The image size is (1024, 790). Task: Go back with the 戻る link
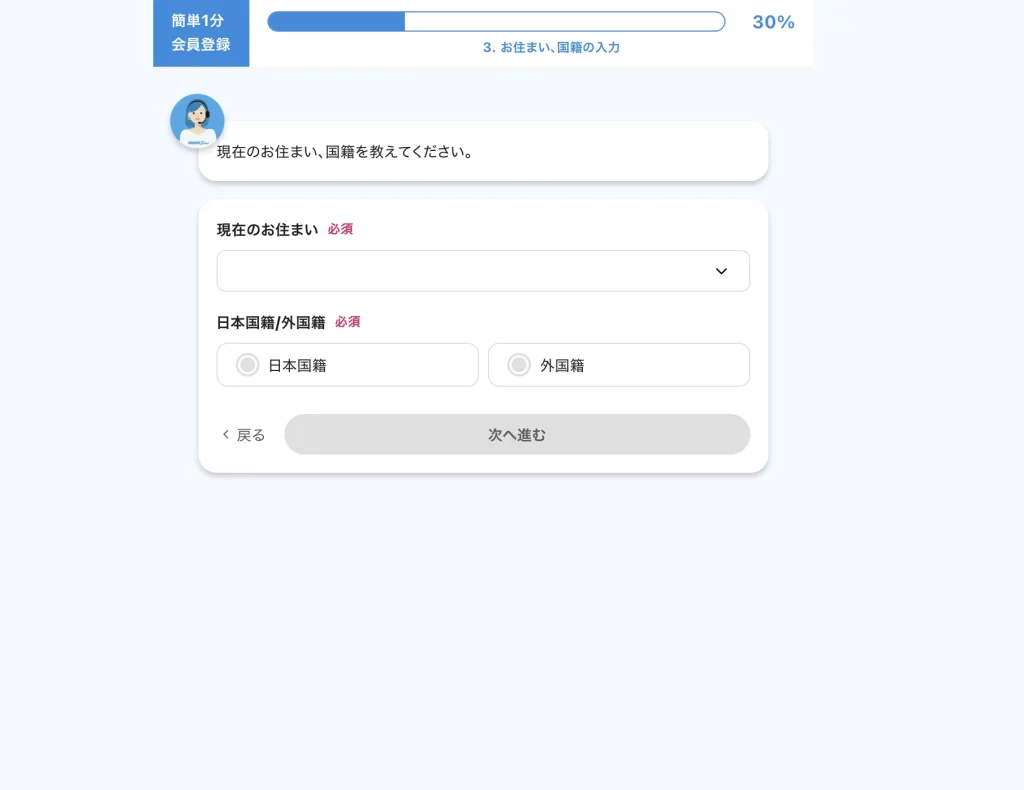pyautogui.click(x=244, y=435)
